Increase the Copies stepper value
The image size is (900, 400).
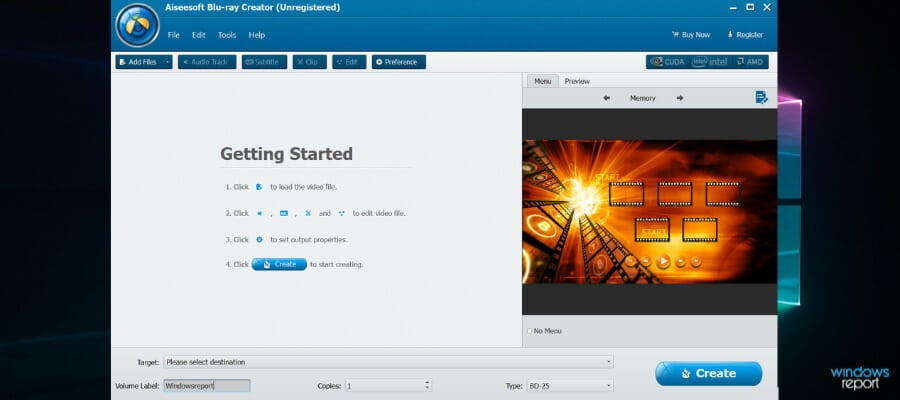point(427,383)
